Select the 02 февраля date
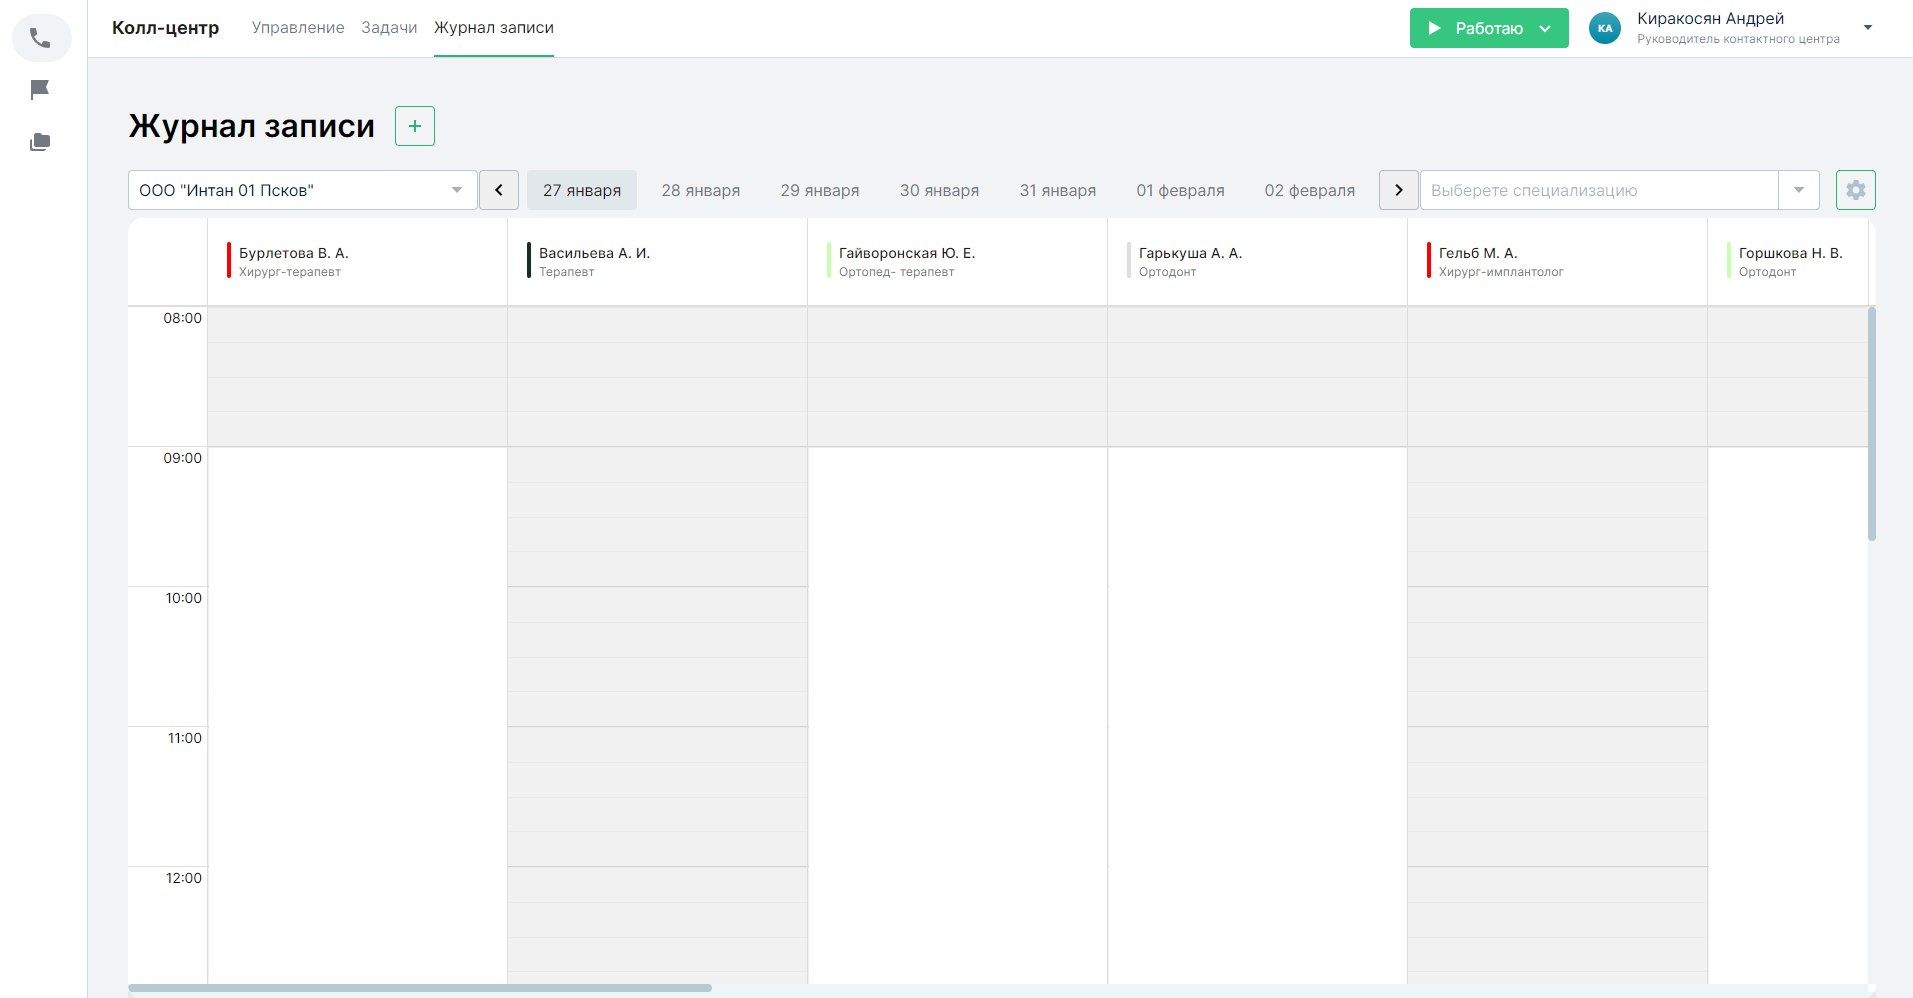 (x=1310, y=190)
